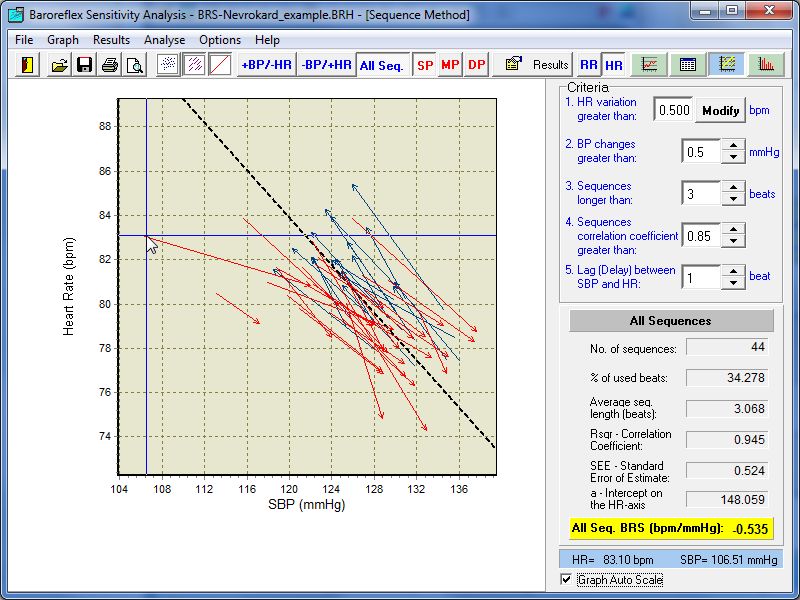Select +BP/-HR sequences button

click(268, 65)
